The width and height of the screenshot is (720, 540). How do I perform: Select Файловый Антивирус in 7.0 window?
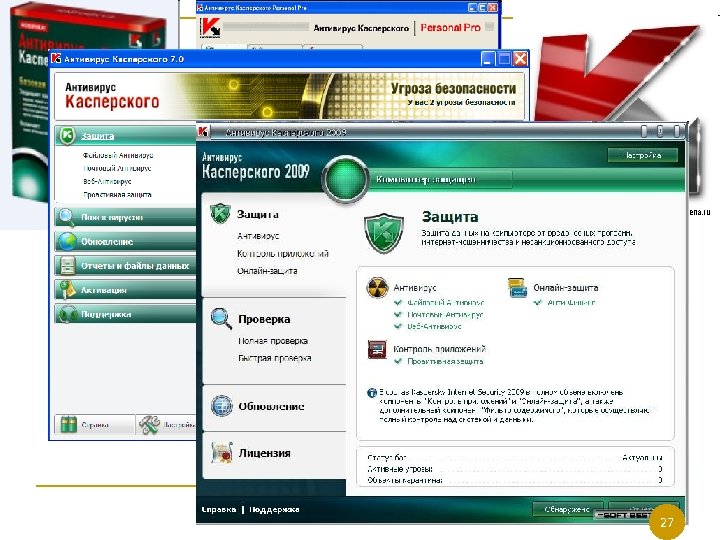tap(118, 155)
